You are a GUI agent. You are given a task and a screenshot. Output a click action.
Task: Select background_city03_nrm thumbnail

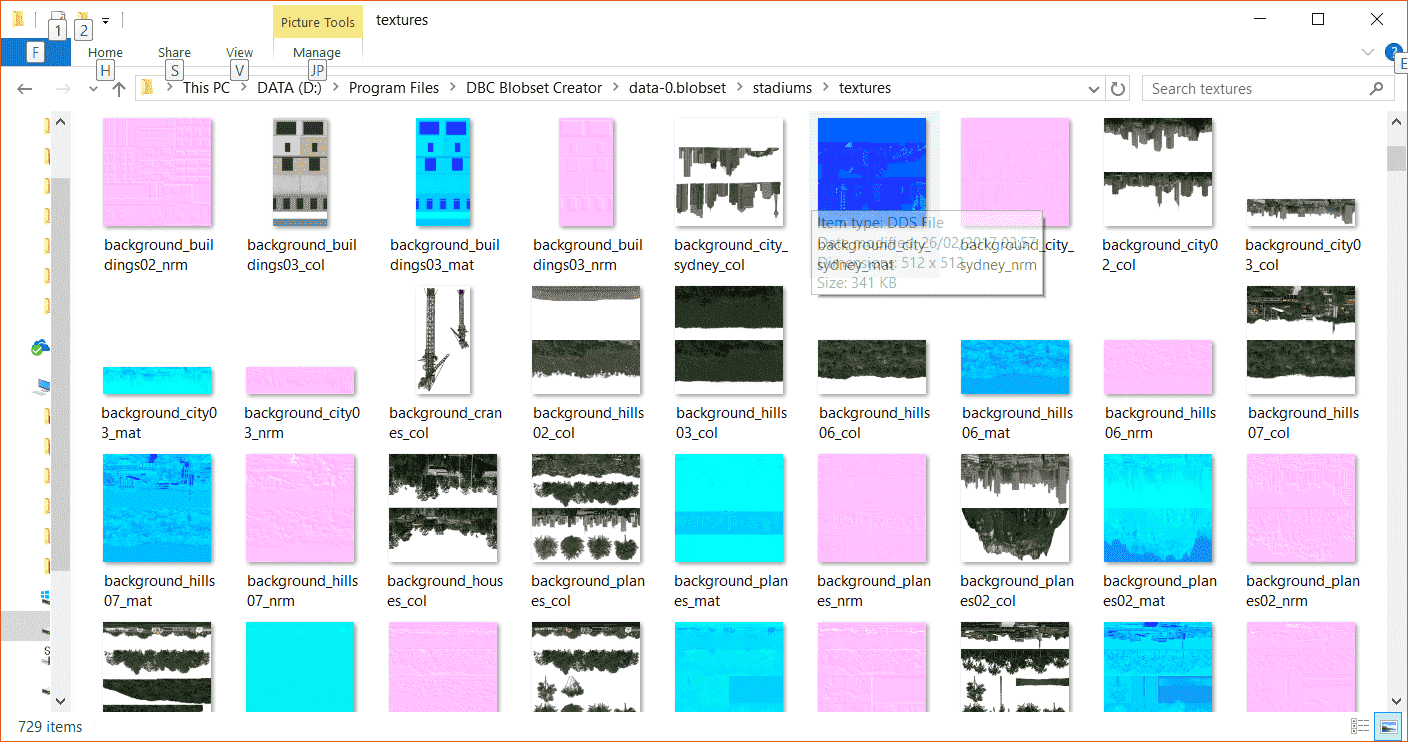(x=301, y=381)
